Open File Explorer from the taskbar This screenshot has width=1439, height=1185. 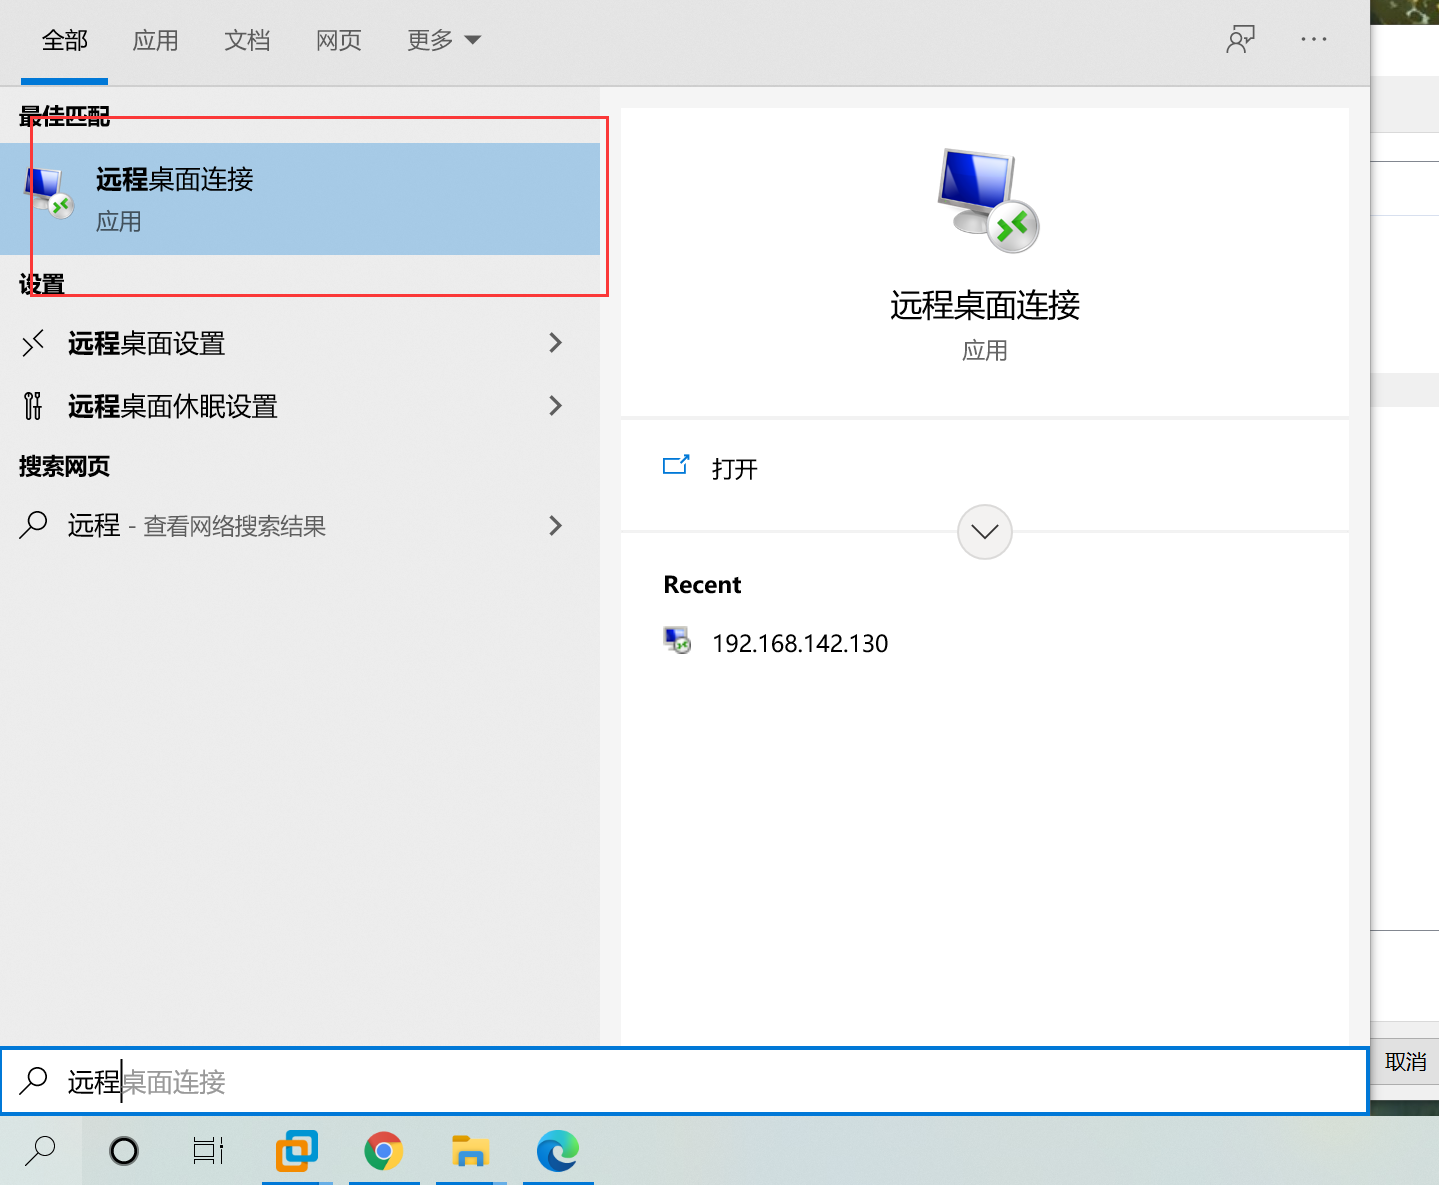point(471,1151)
